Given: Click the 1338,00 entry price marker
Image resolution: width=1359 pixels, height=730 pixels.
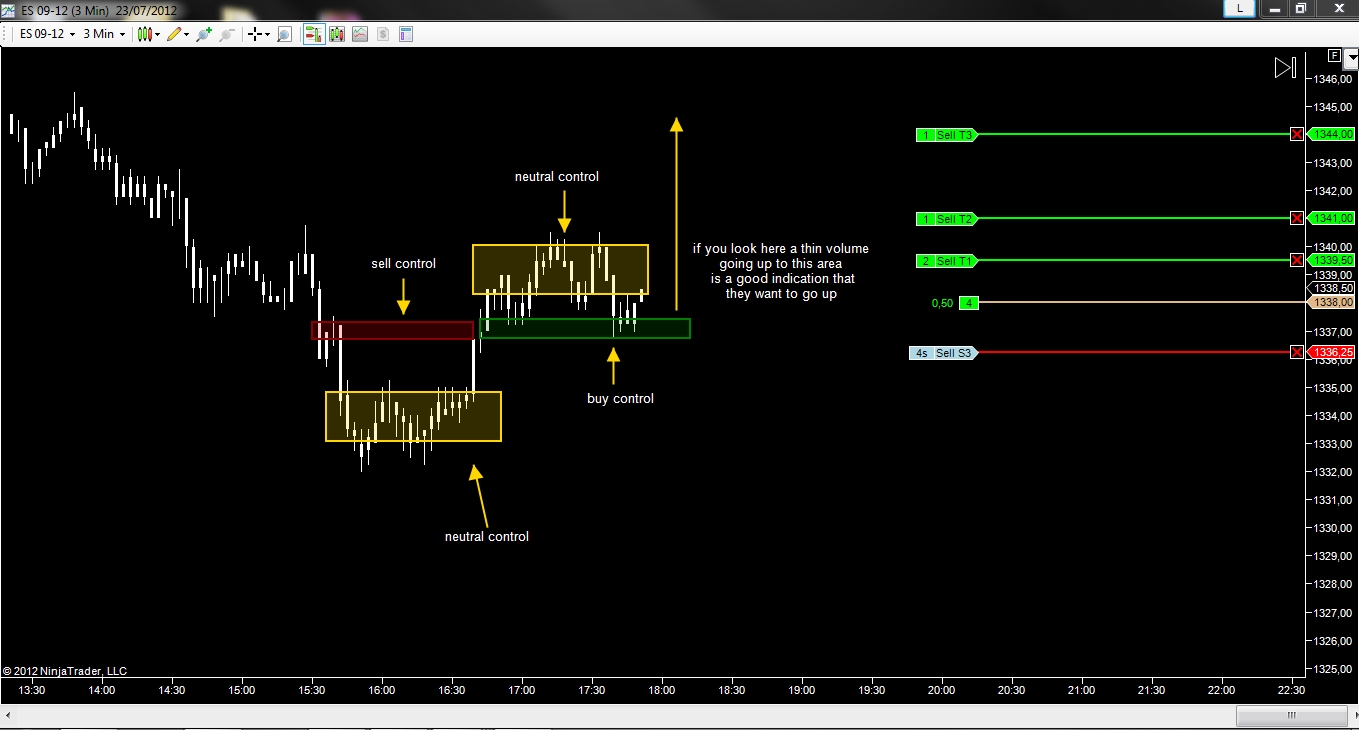Looking at the screenshot, I should pyautogui.click(x=1332, y=302).
